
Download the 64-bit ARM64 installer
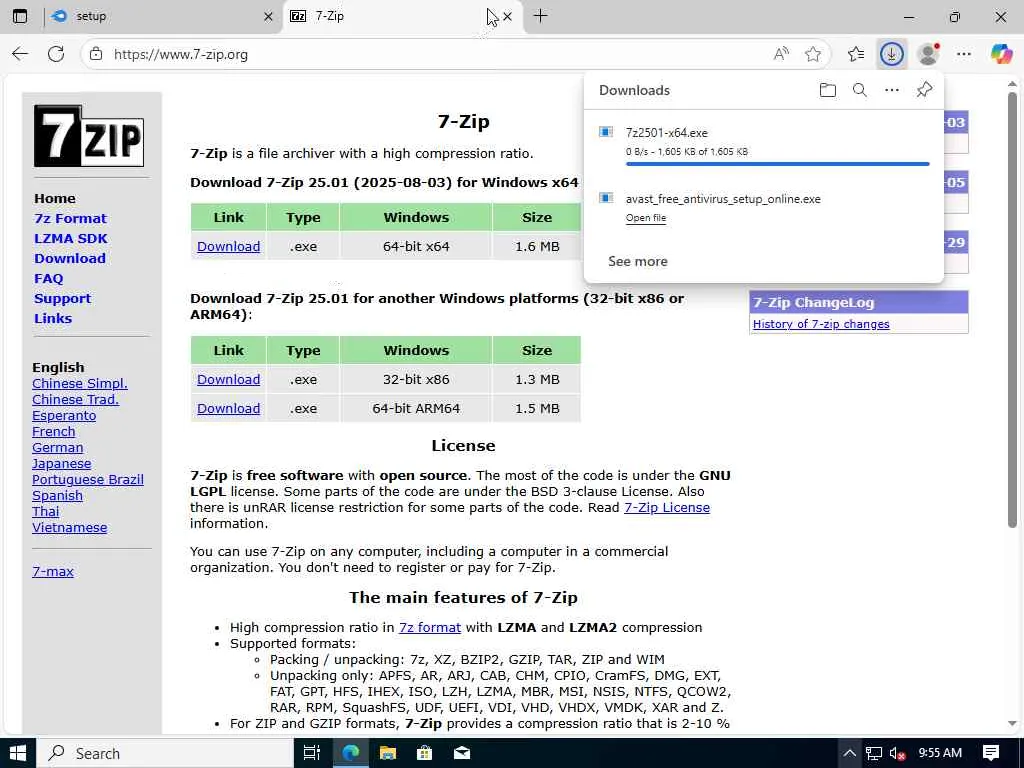tap(229, 408)
